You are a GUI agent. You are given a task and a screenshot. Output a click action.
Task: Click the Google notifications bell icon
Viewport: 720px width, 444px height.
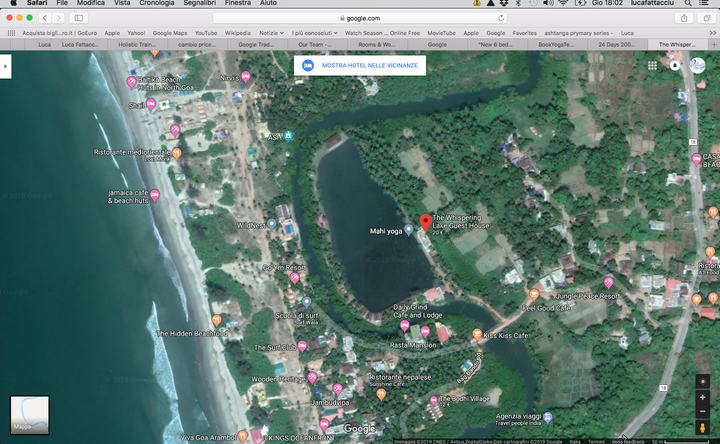pos(675,66)
